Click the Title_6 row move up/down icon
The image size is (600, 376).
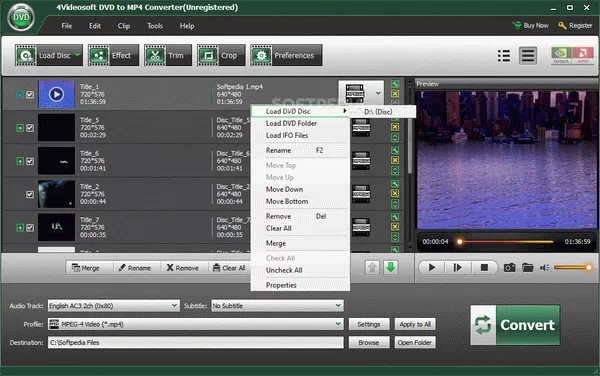[395, 171]
